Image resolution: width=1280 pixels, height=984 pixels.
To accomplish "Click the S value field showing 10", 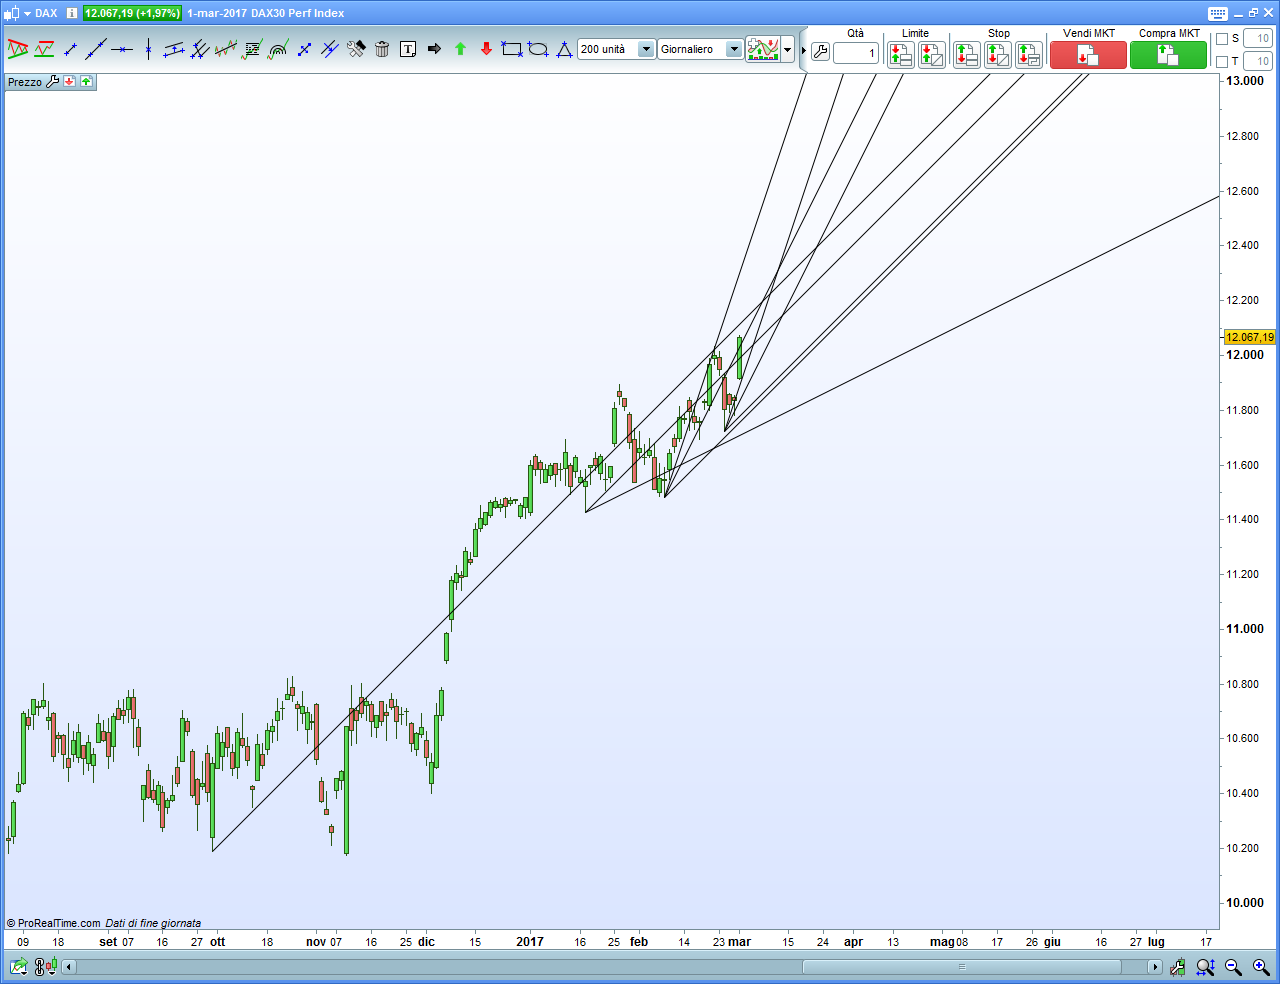I will point(1257,39).
